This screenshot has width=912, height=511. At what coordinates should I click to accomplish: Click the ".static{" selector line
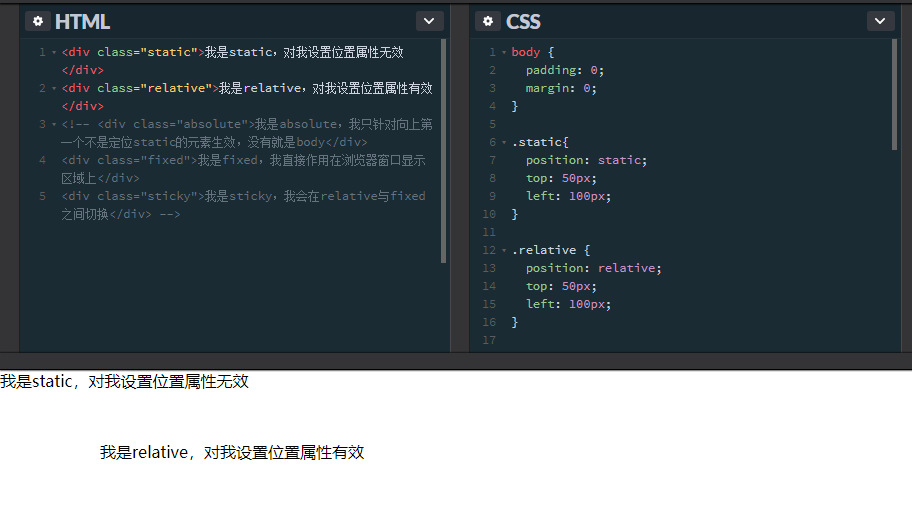[x=540, y=142]
